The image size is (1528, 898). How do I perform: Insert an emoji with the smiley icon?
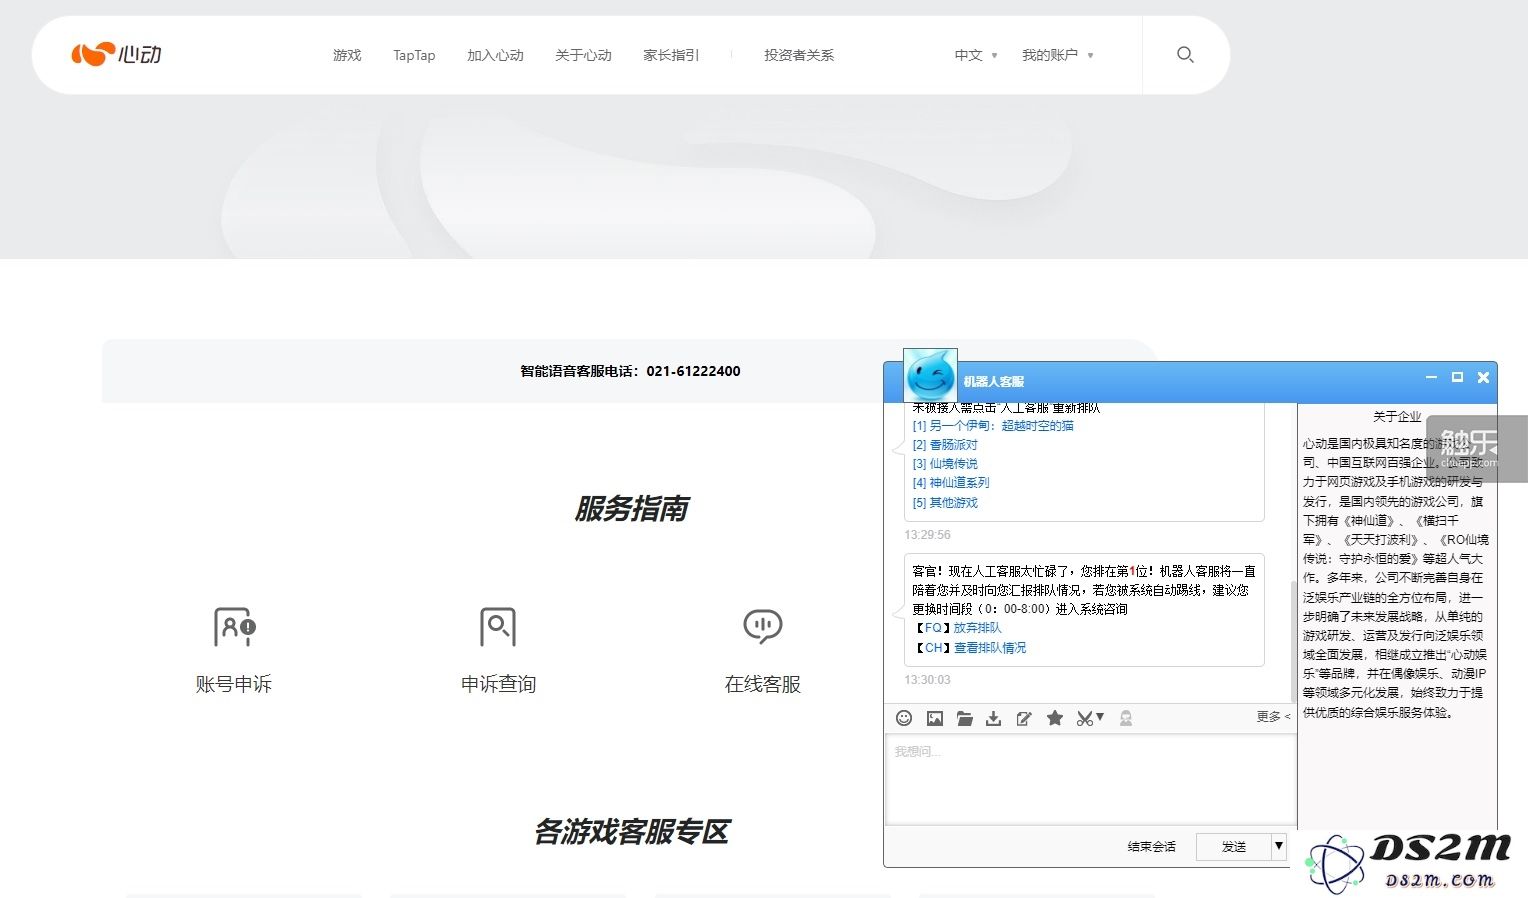[x=904, y=718]
